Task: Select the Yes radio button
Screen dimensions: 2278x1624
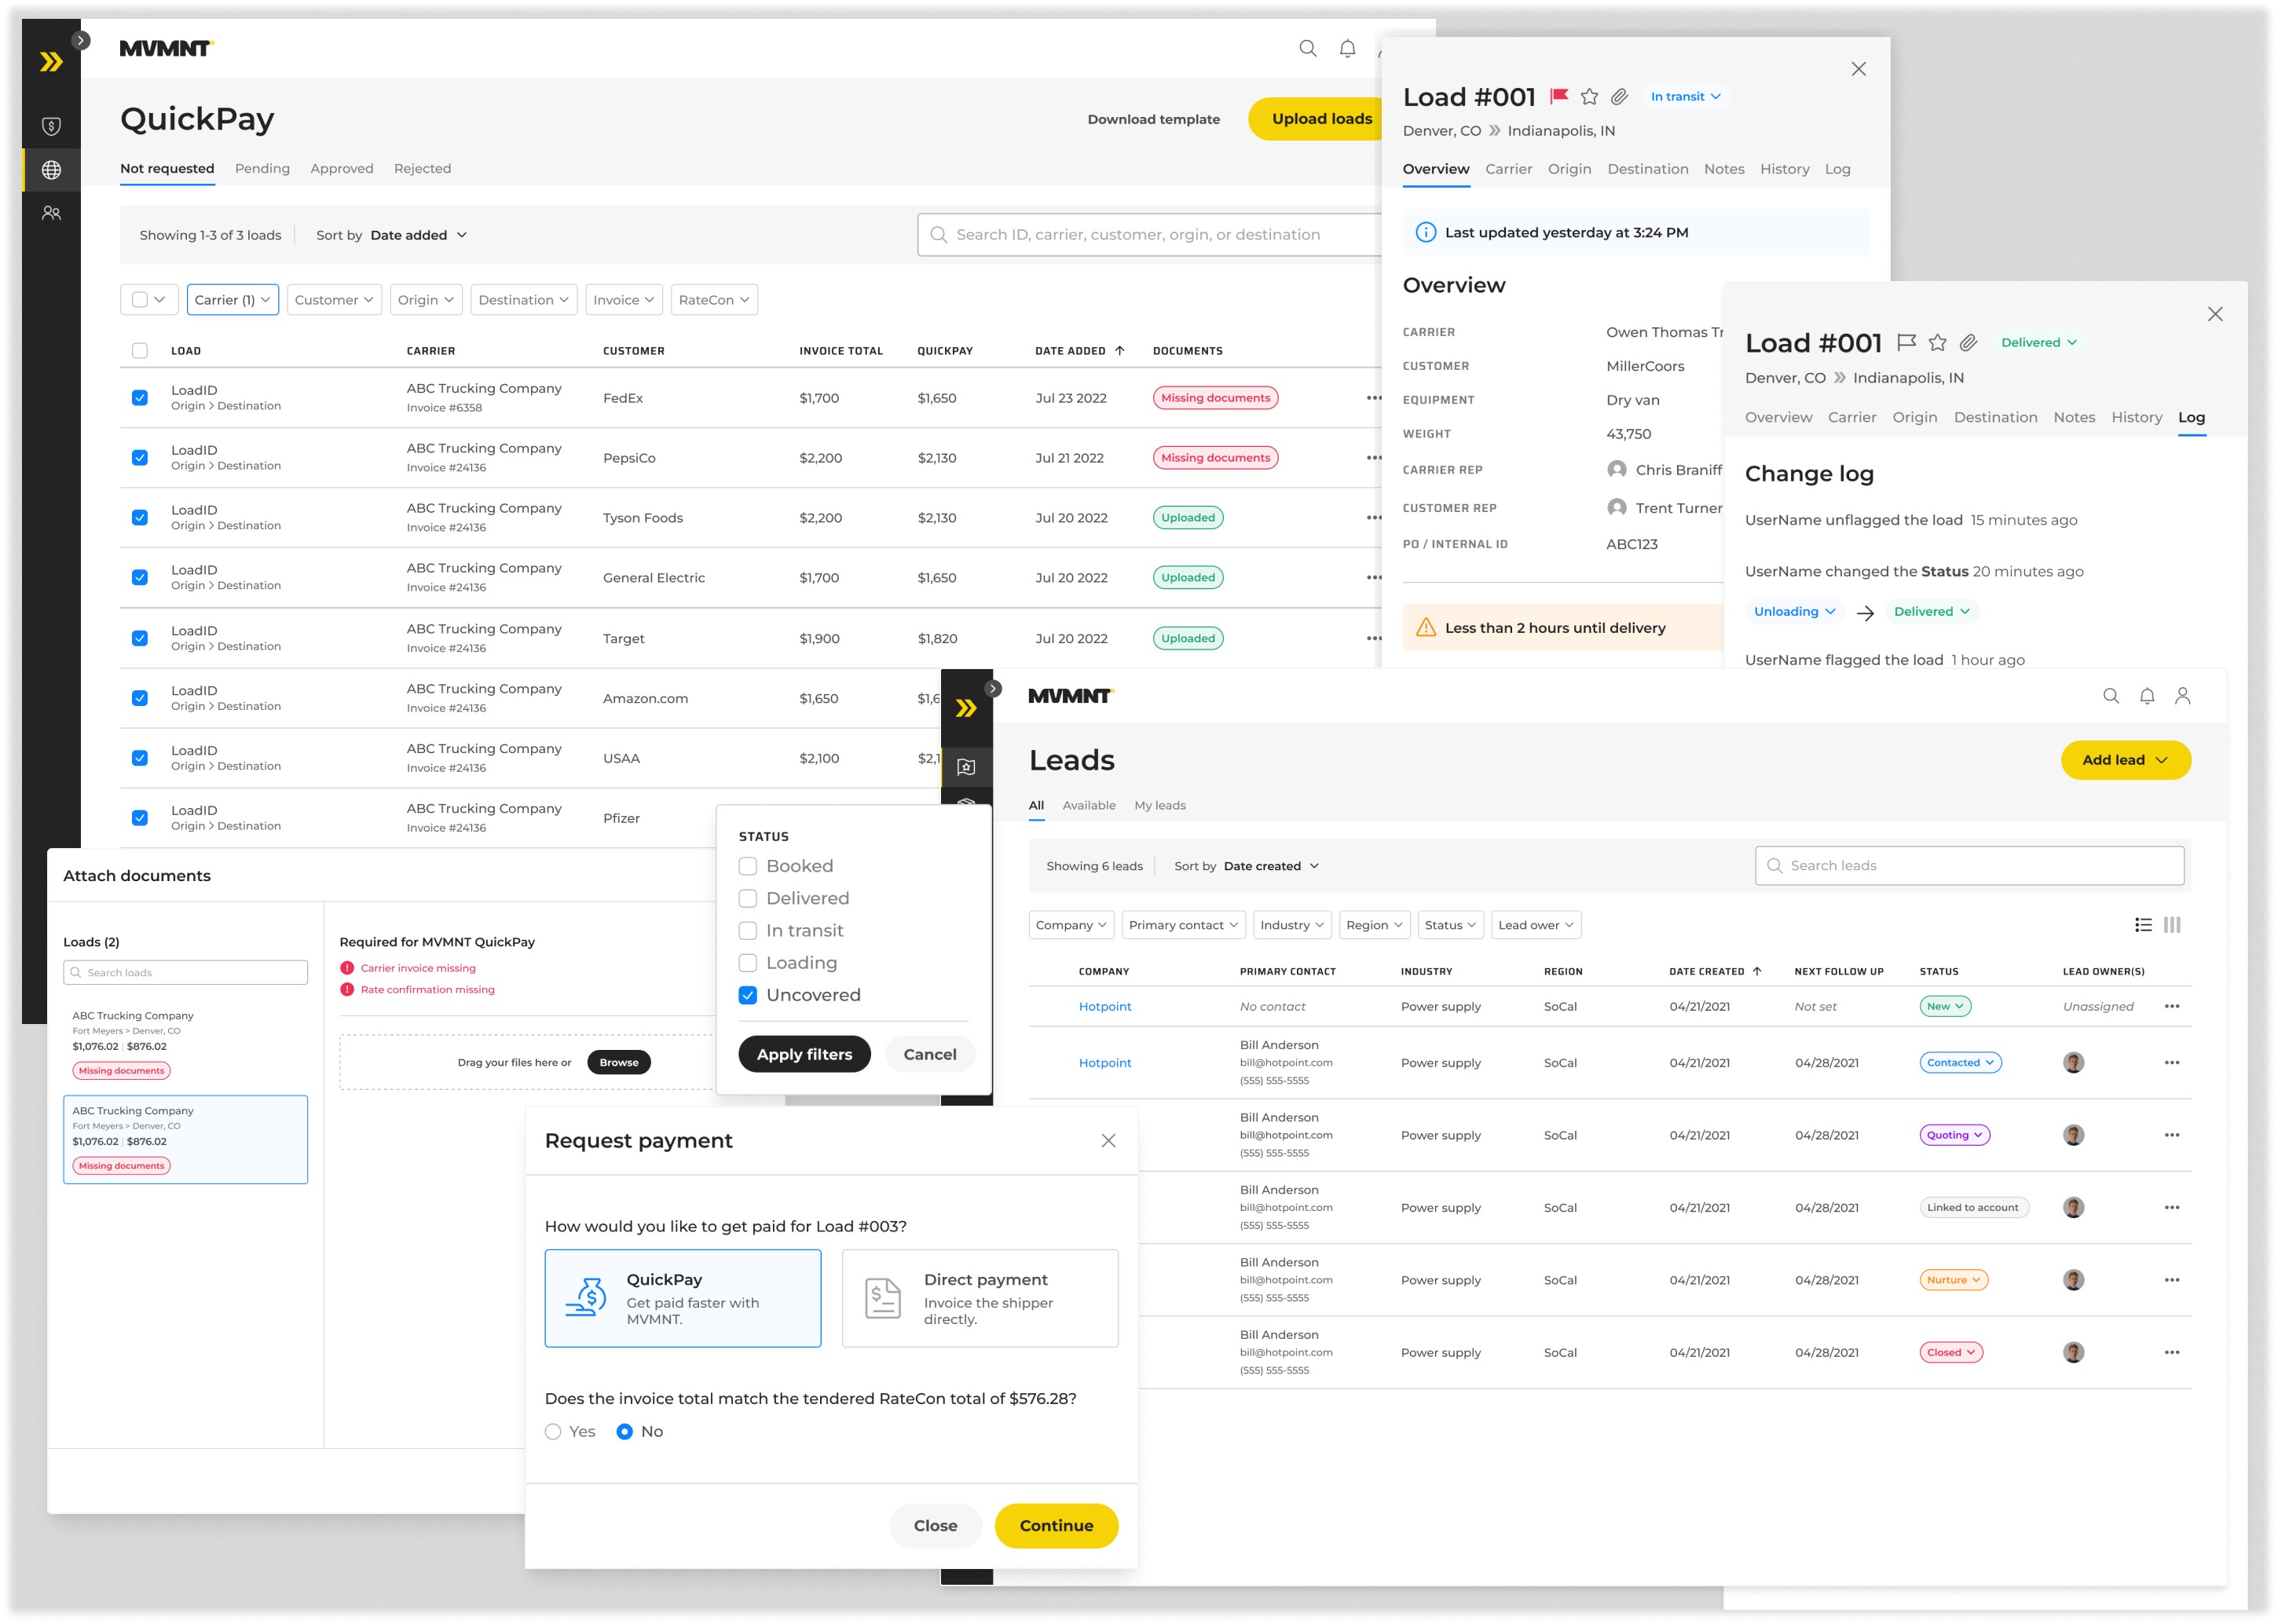Action: 553,1432
